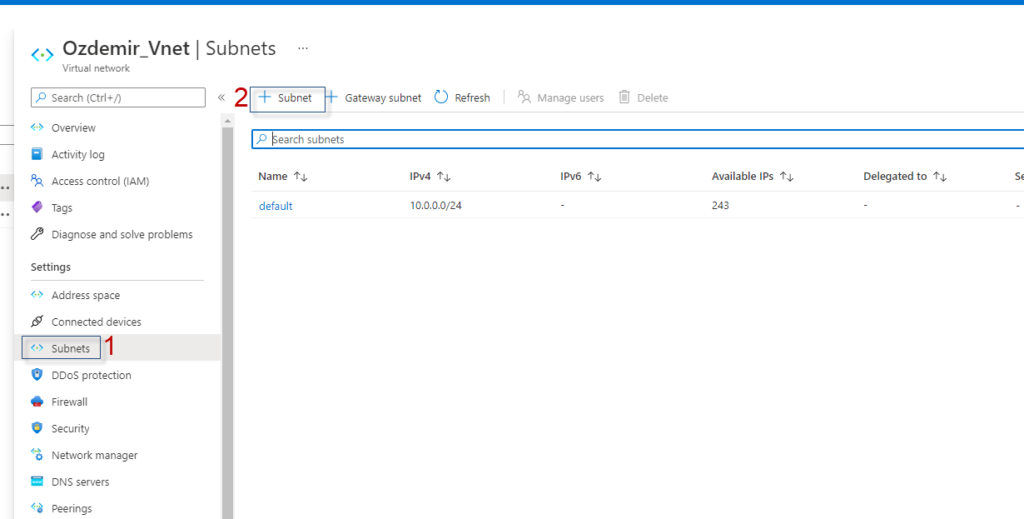Image resolution: width=1024 pixels, height=519 pixels.
Task: Sort table by Available IPs column
Action: click(x=752, y=176)
